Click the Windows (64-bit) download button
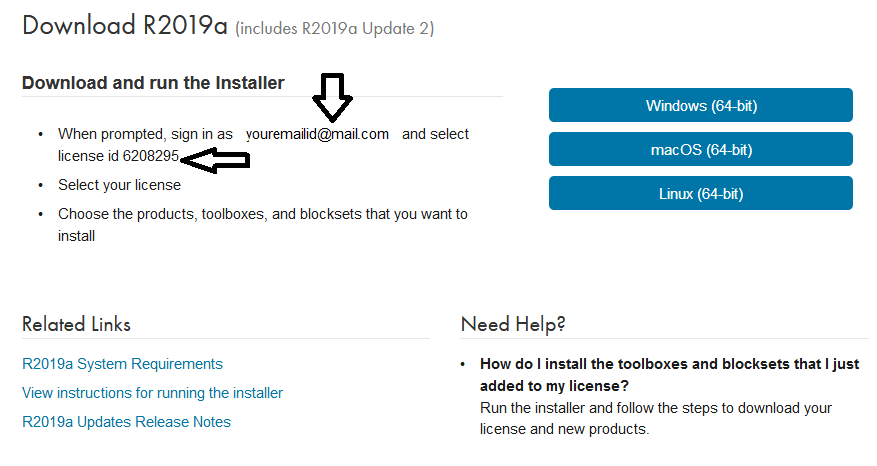Viewport: 877px width, 466px height. (x=700, y=105)
